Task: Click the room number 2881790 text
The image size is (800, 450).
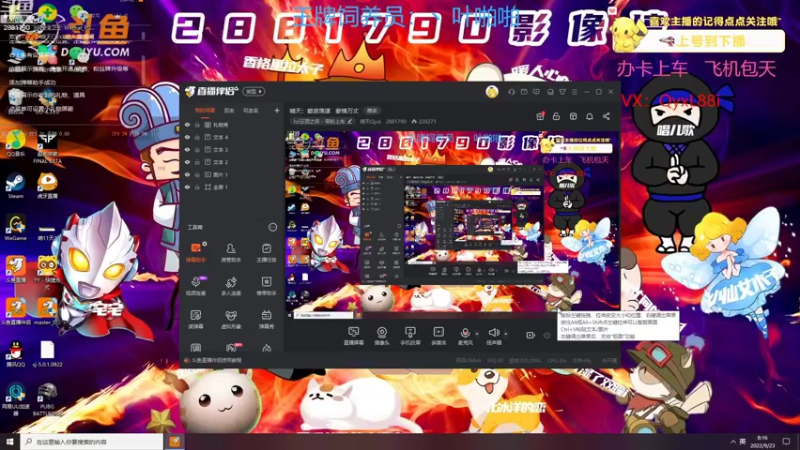Action: 396,121
